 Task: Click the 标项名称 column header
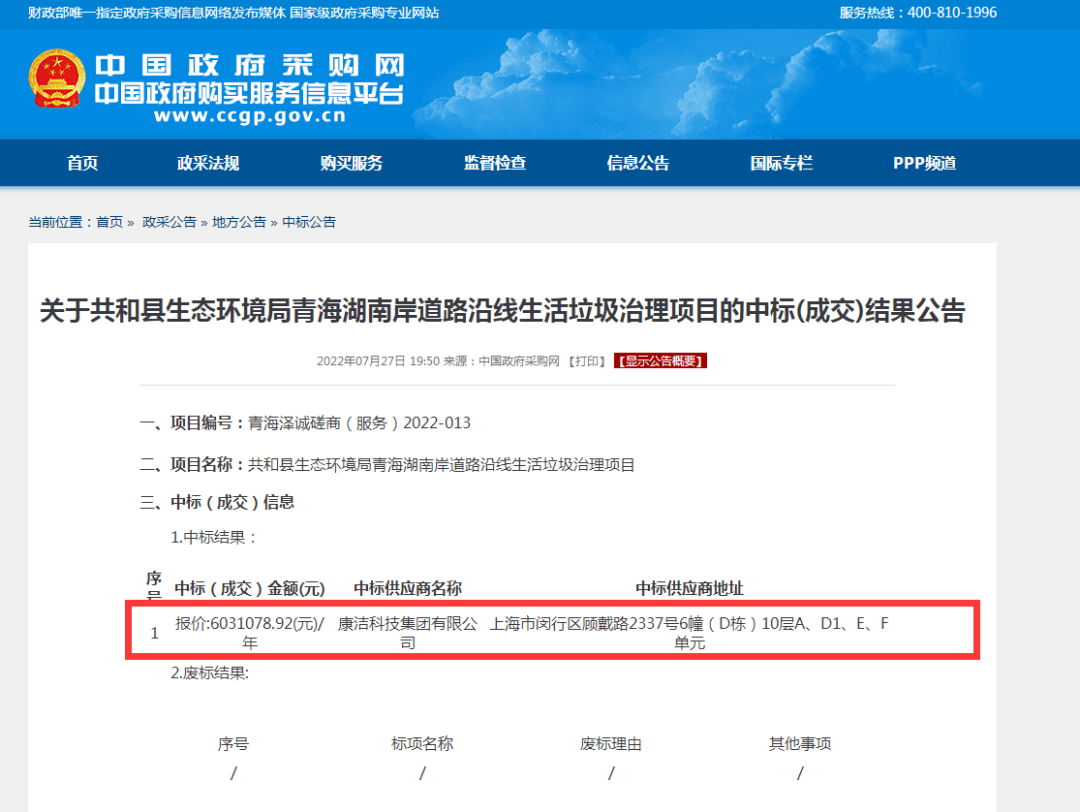(422, 744)
